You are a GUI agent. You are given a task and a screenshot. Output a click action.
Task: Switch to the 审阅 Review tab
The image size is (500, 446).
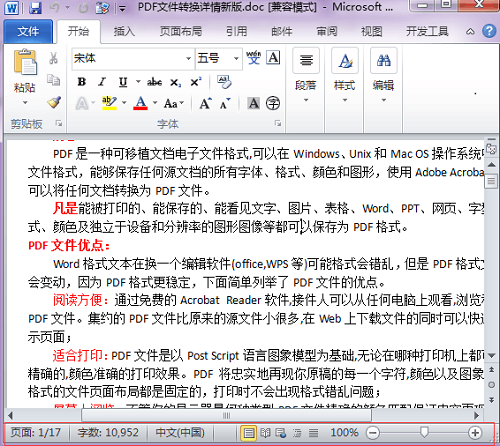click(x=327, y=32)
